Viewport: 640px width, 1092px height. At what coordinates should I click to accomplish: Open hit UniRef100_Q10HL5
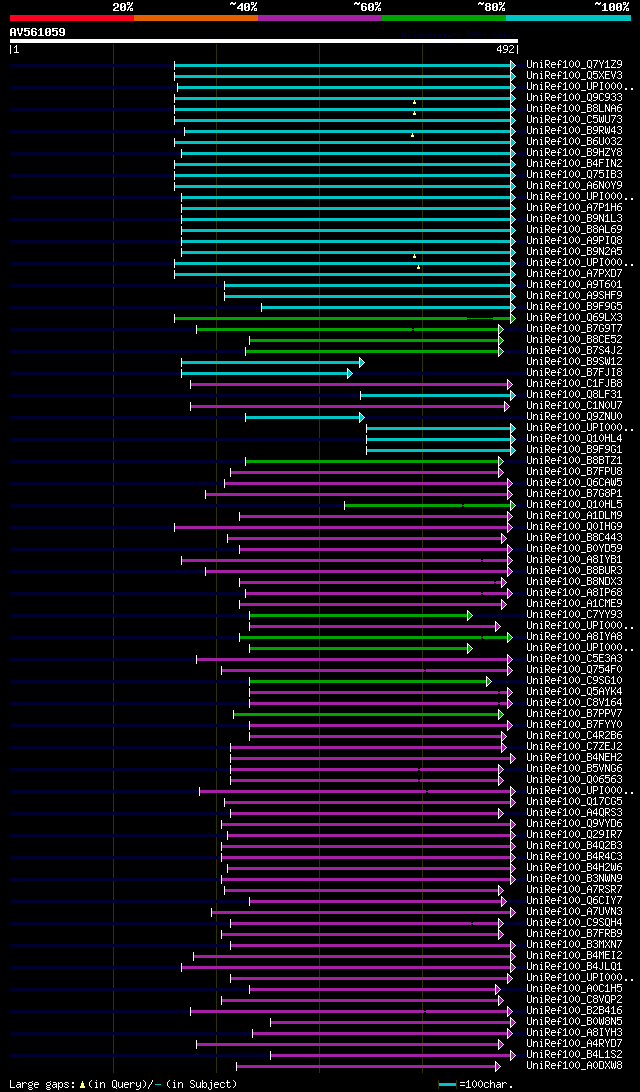point(575,505)
